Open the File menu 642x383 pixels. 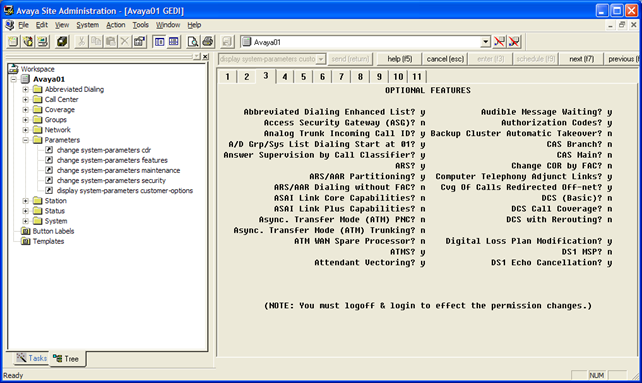(23, 25)
